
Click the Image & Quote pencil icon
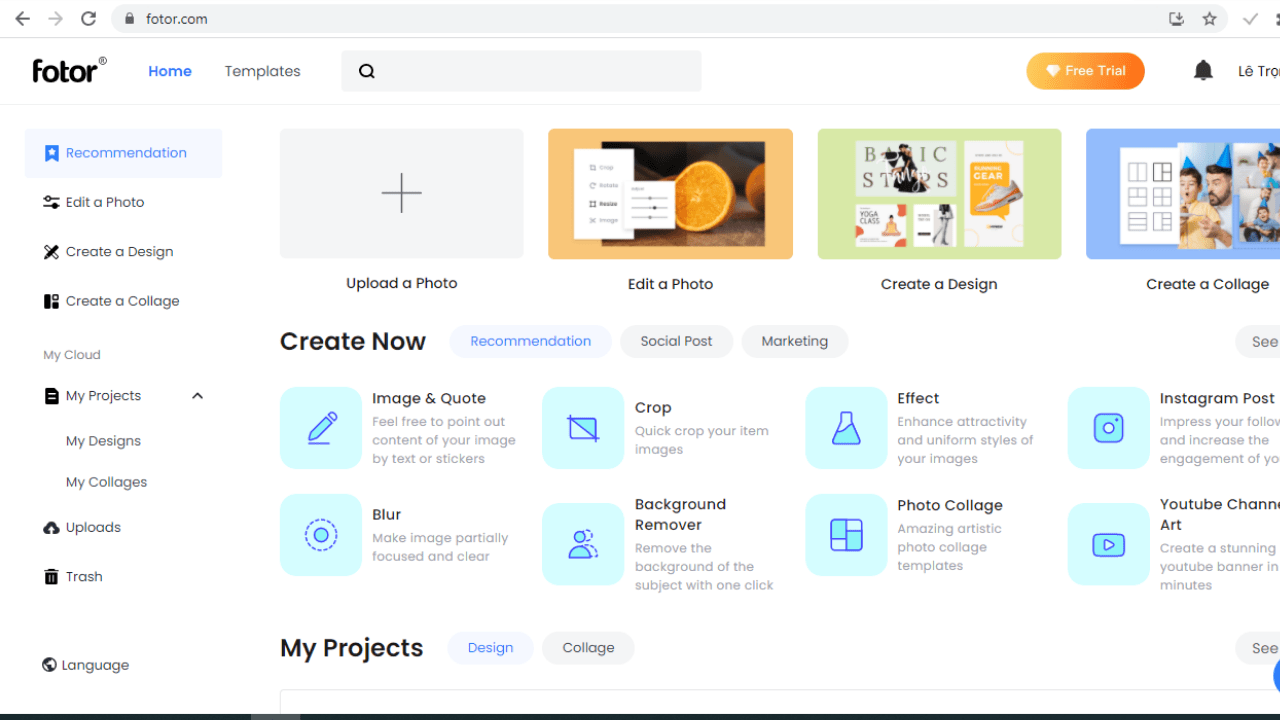point(321,428)
